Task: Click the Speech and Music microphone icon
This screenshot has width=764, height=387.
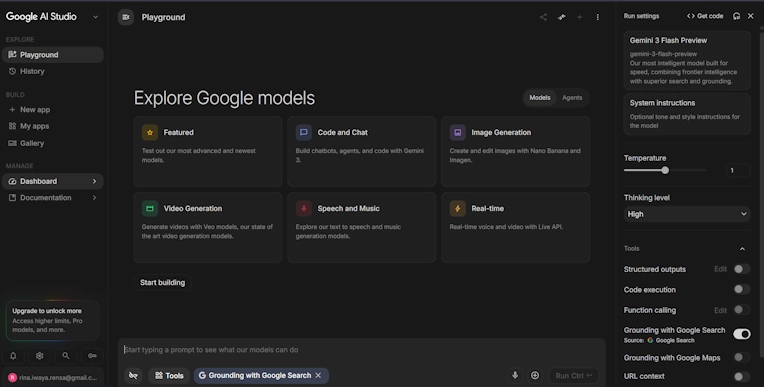Action: pyautogui.click(x=304, y=208)
